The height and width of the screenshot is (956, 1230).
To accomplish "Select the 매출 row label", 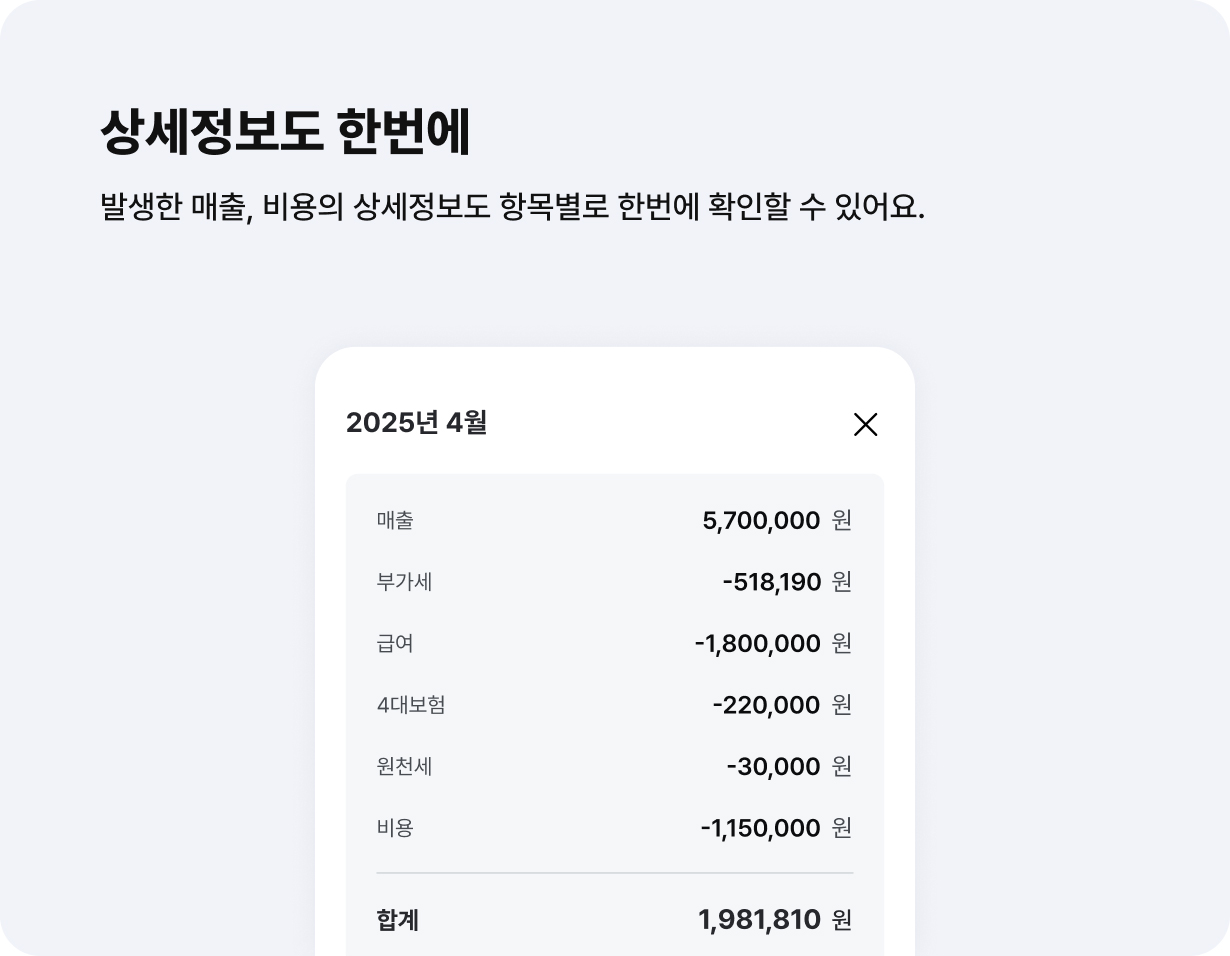I will (x=395, y=520).
